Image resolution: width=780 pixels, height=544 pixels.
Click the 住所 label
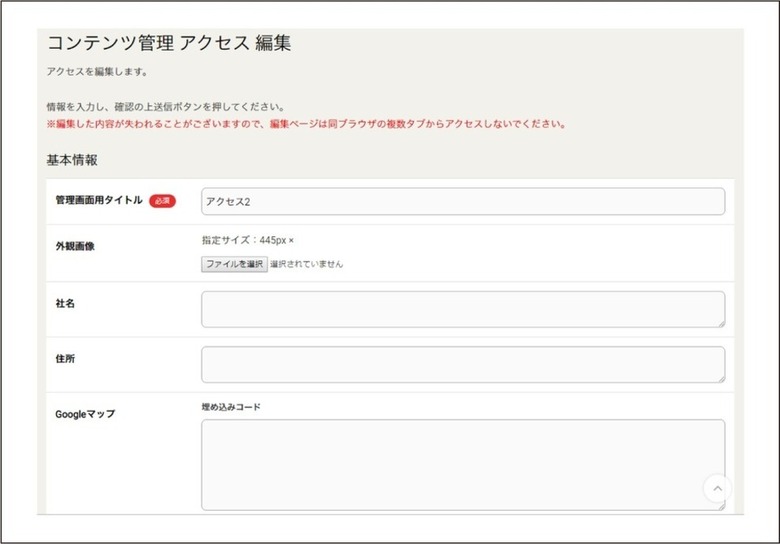point(65,359)
